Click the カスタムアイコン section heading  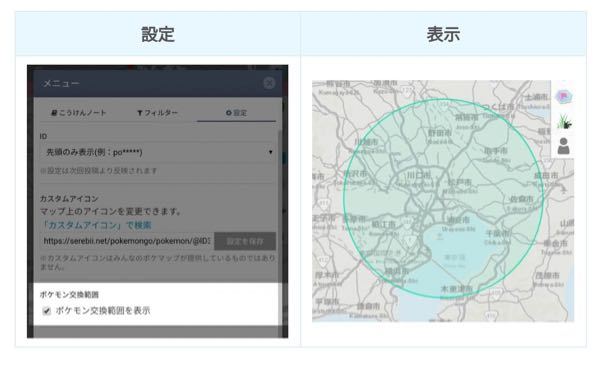pyautogui.click(x=69, y=199)
